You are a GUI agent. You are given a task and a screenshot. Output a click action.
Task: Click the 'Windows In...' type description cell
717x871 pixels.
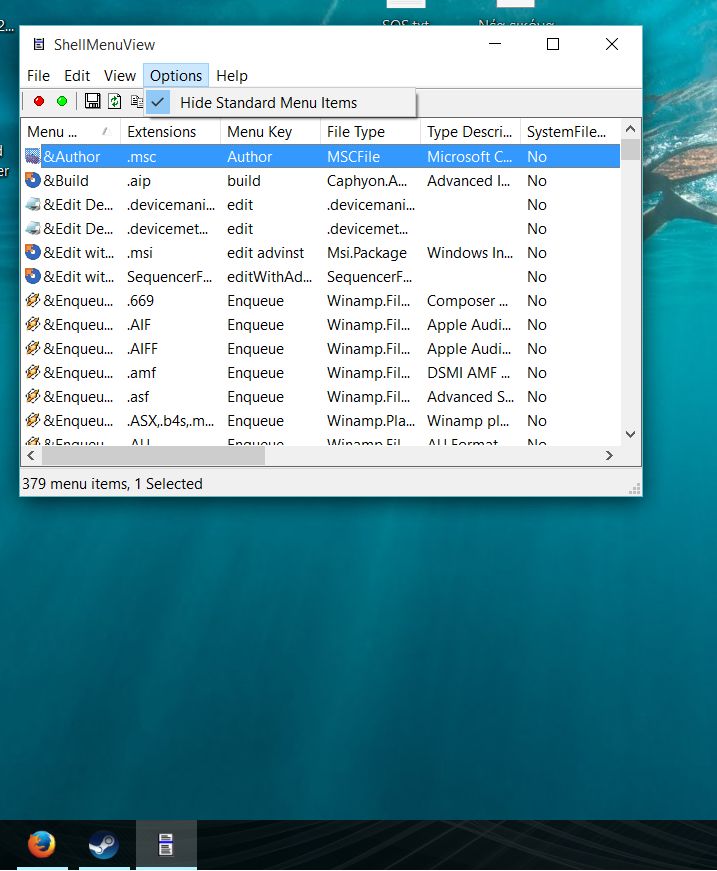point(470,253)
